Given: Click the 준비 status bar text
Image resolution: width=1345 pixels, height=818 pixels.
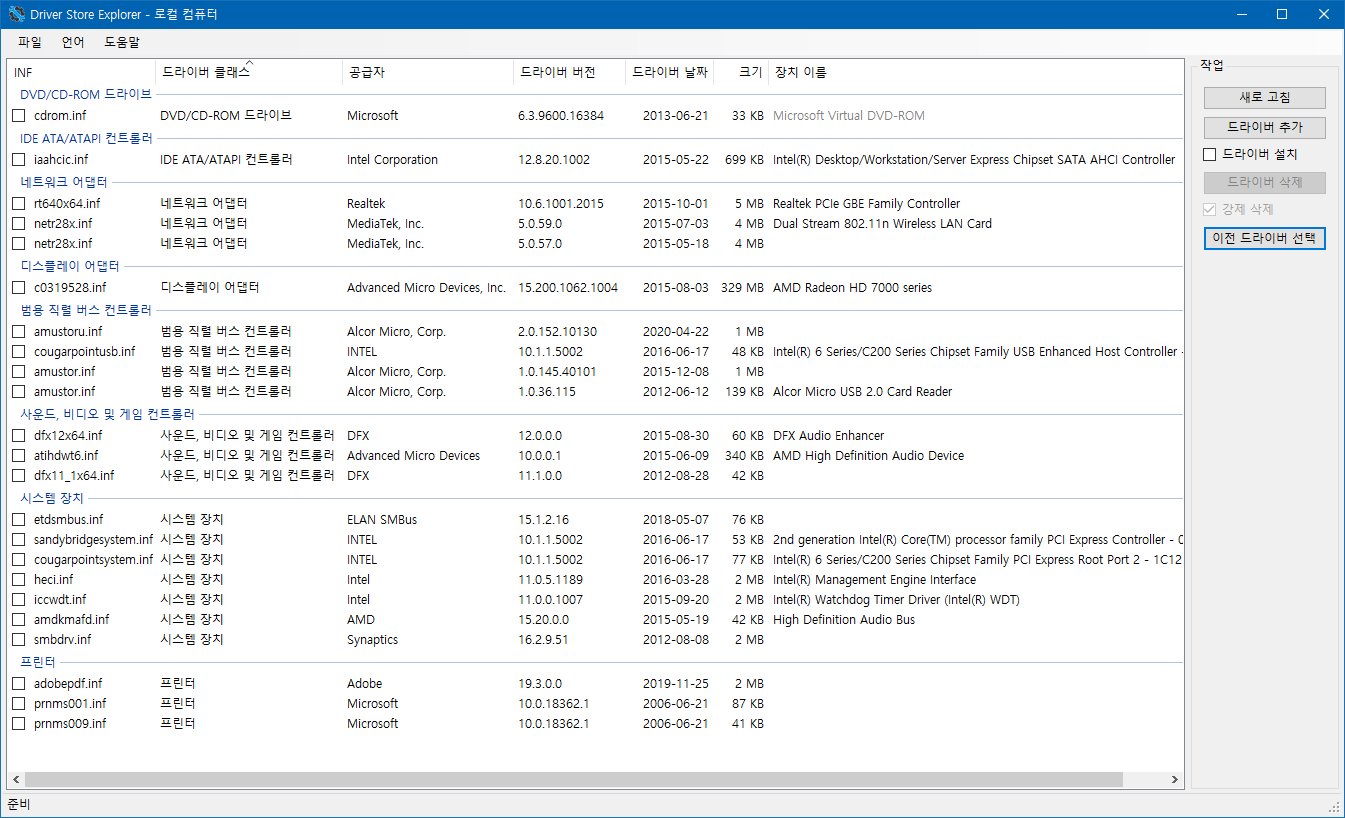Looking at the screenshot, I should click(x=19, y=805).
